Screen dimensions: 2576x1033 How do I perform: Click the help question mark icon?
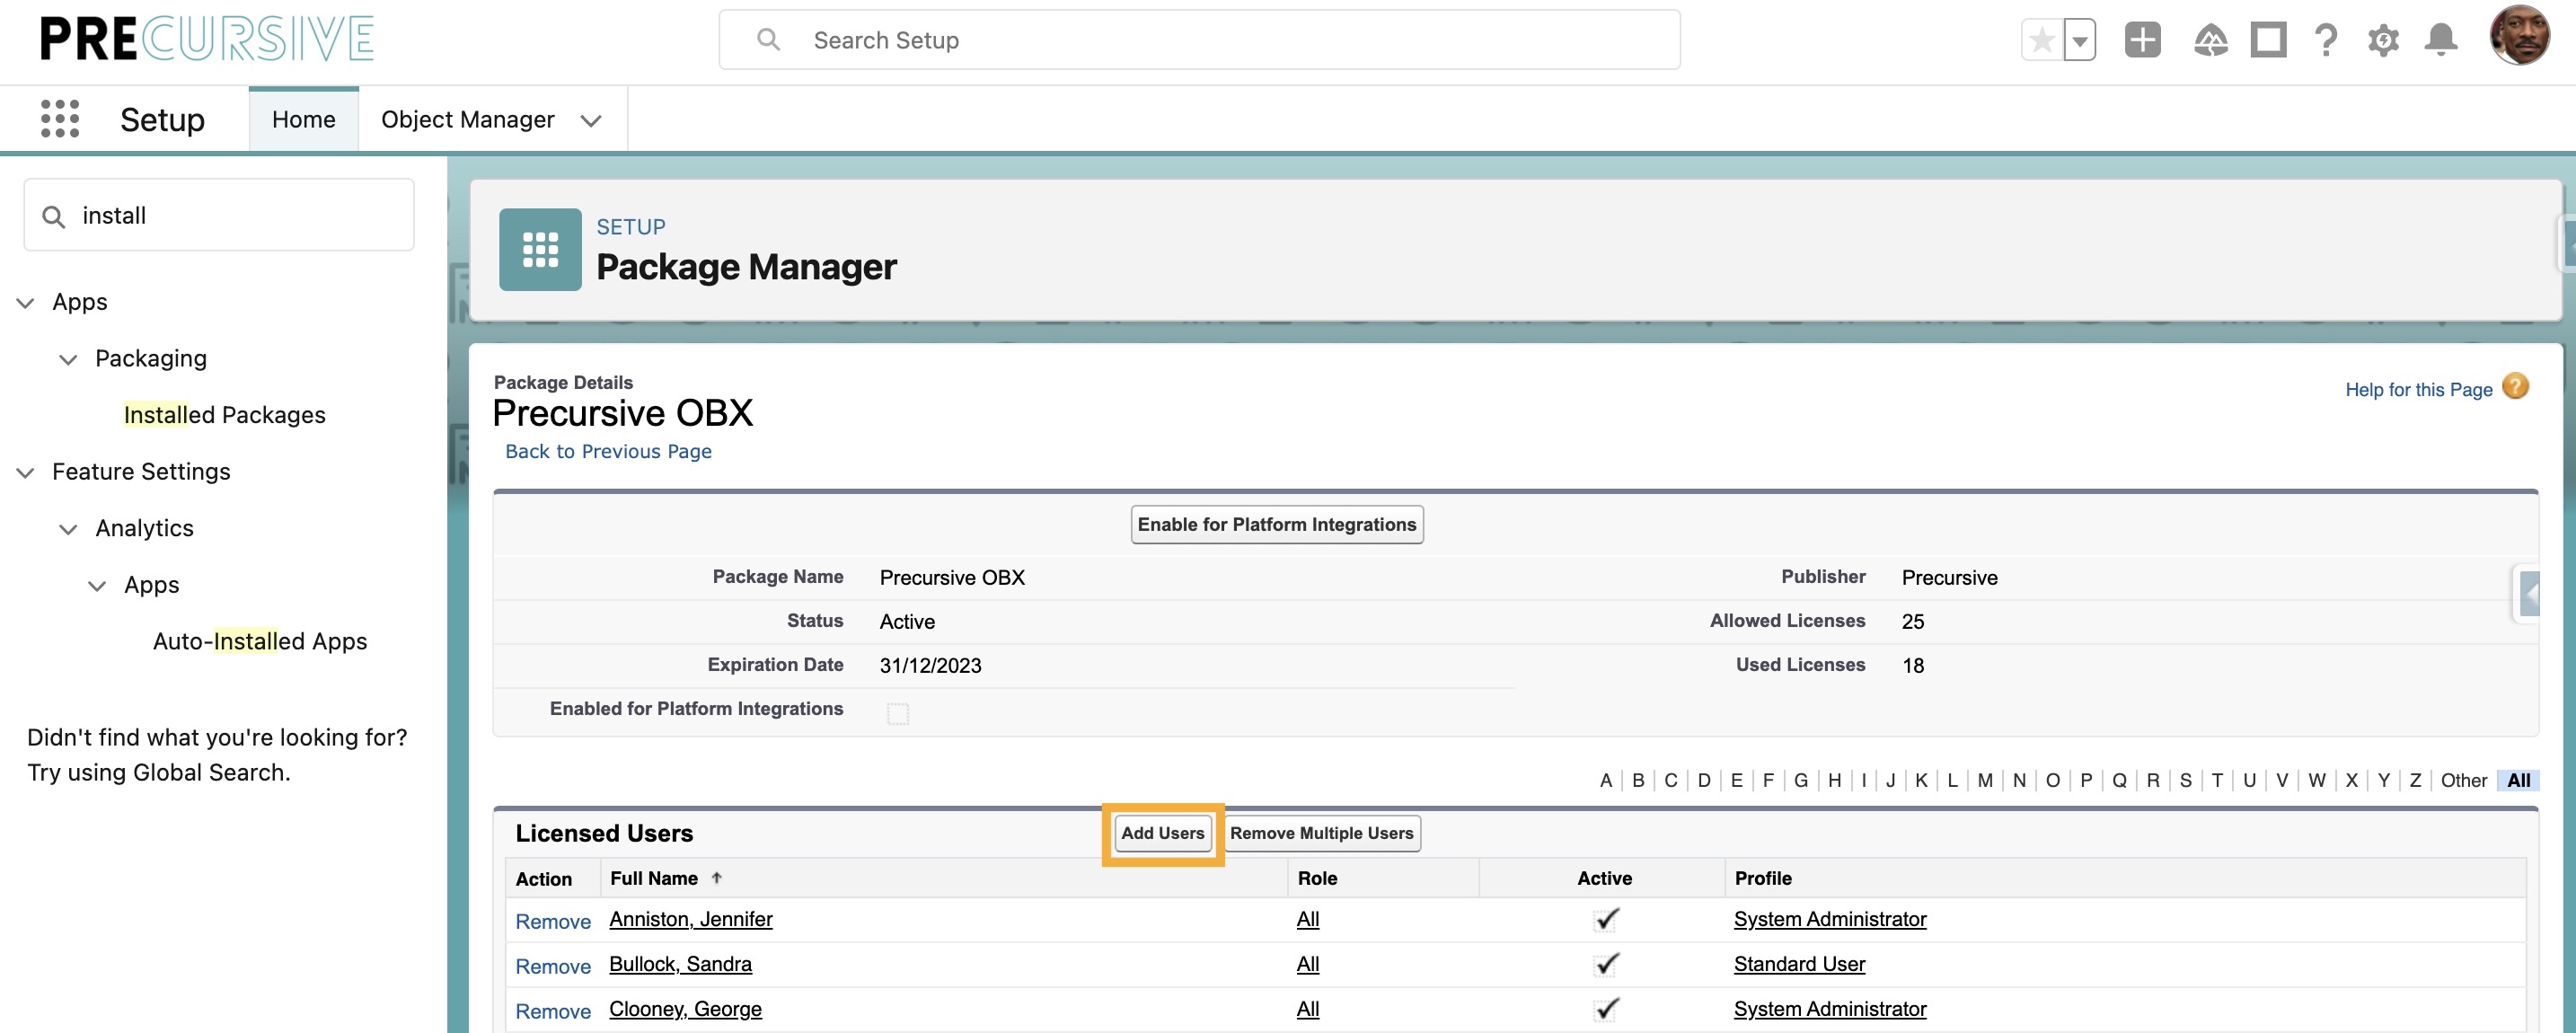tap(2326, 40)
